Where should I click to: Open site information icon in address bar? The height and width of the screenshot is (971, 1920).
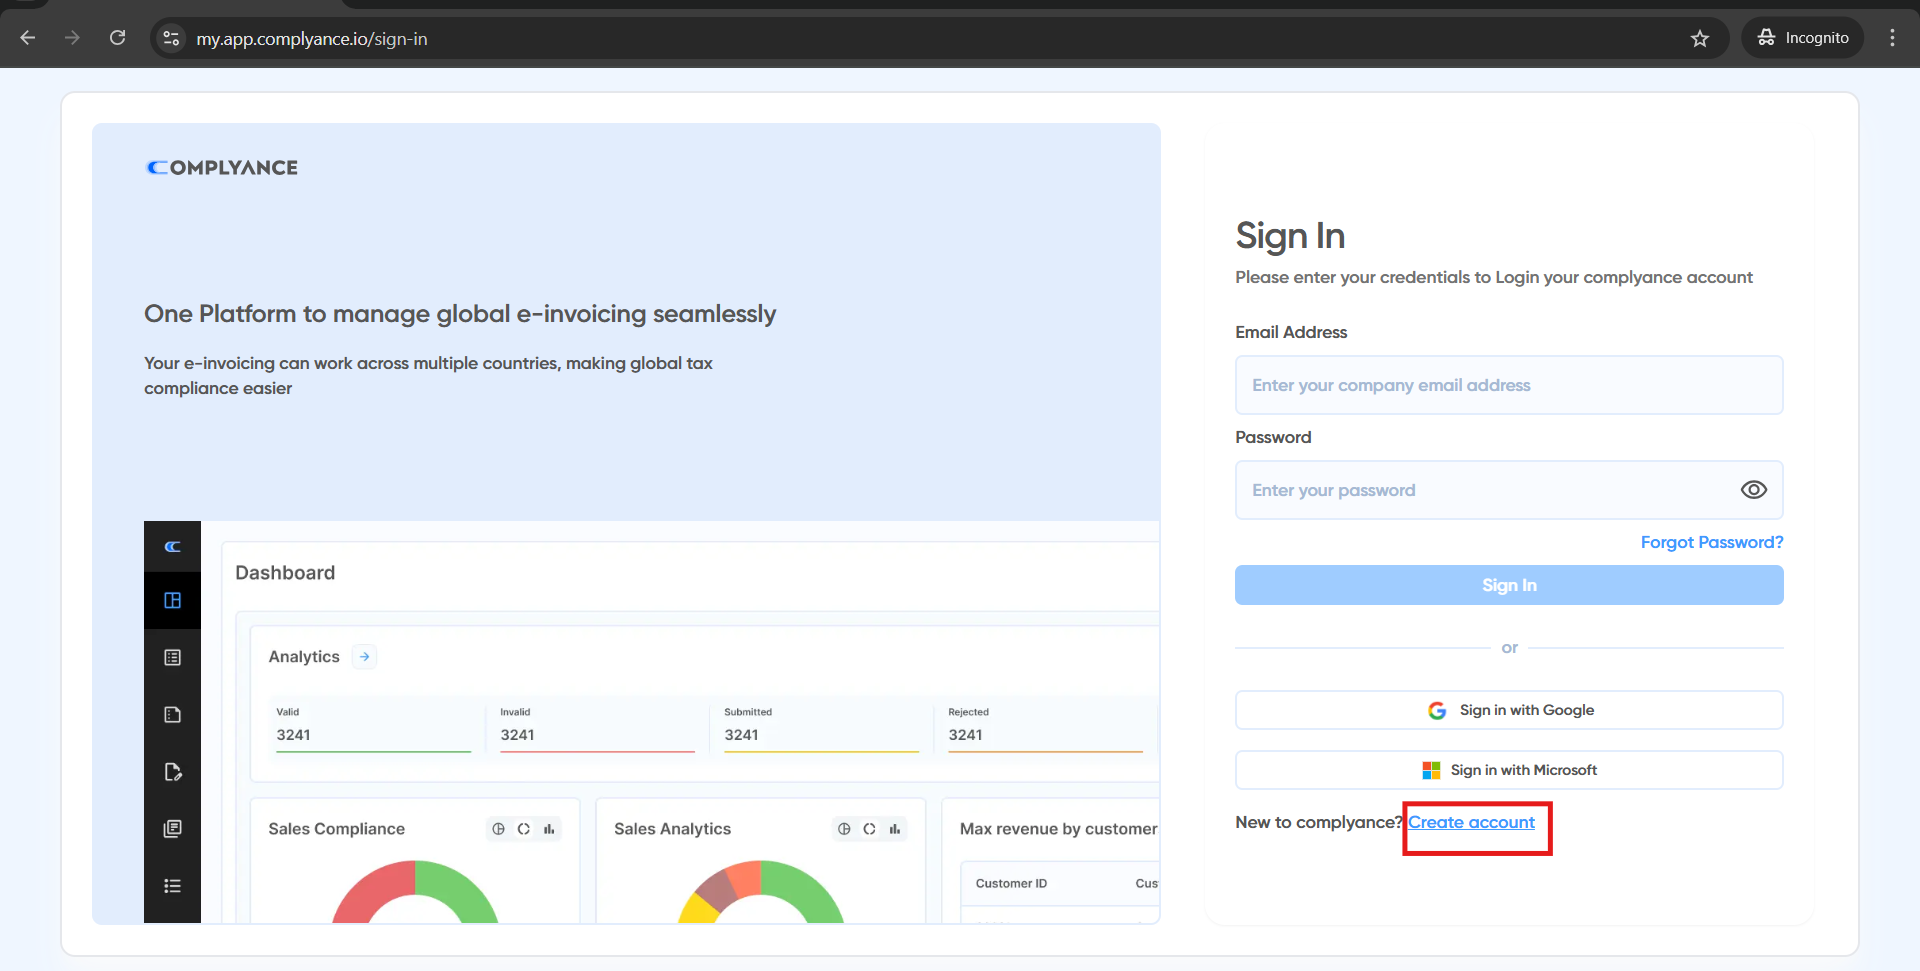coord(171,38)
